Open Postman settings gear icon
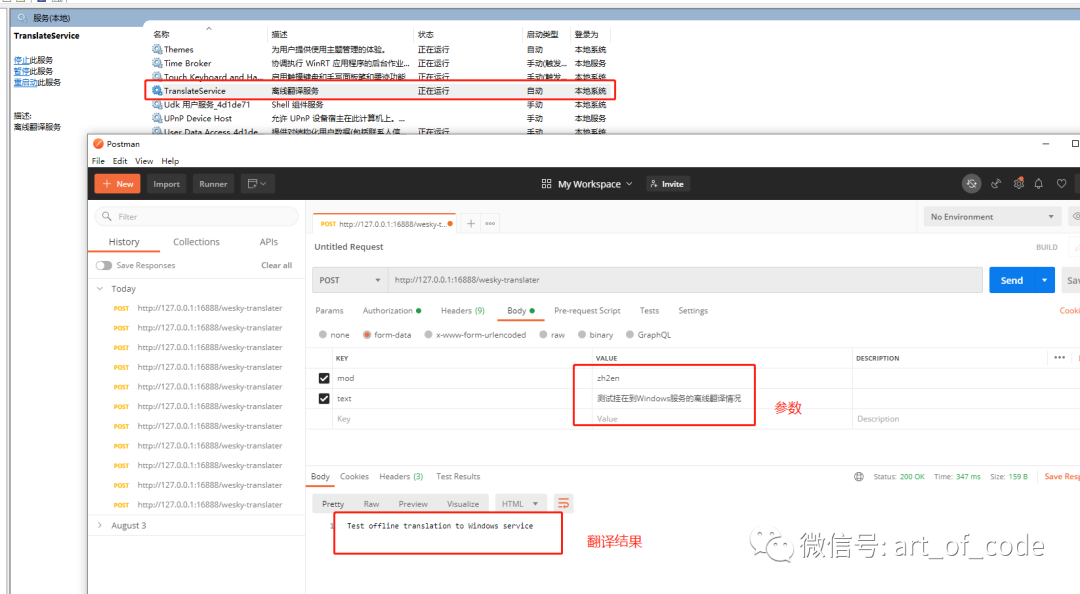Image resolution: width=1080 pixels, height=594 pixels. (1018, 184)
